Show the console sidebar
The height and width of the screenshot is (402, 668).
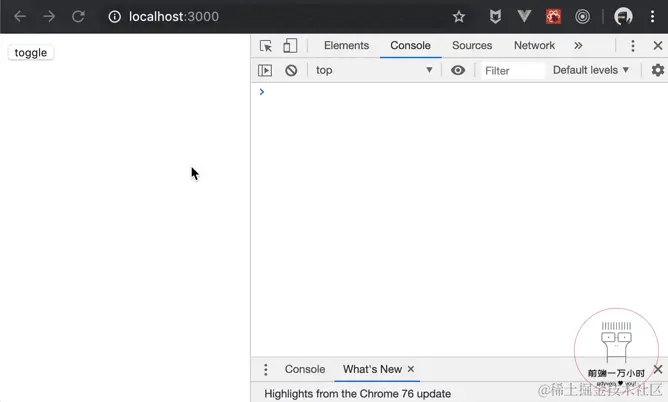265,70
